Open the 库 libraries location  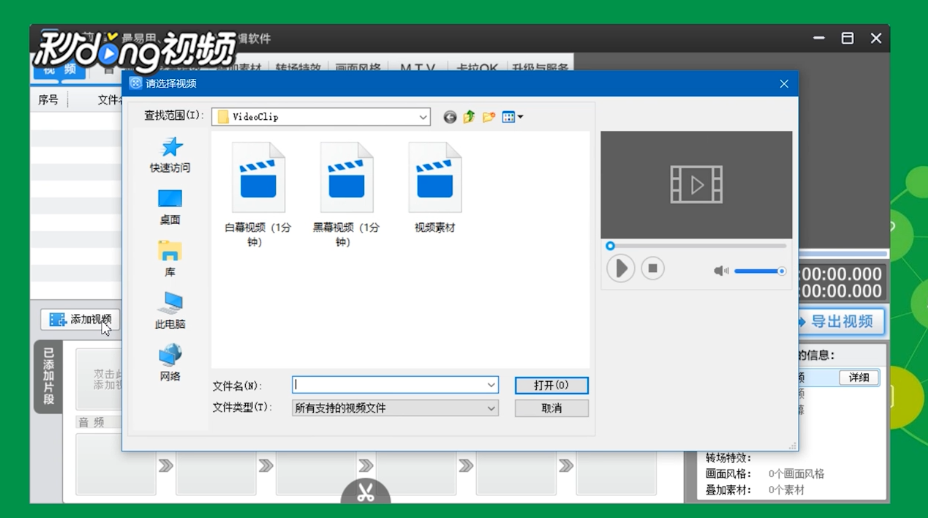(170, 259)
